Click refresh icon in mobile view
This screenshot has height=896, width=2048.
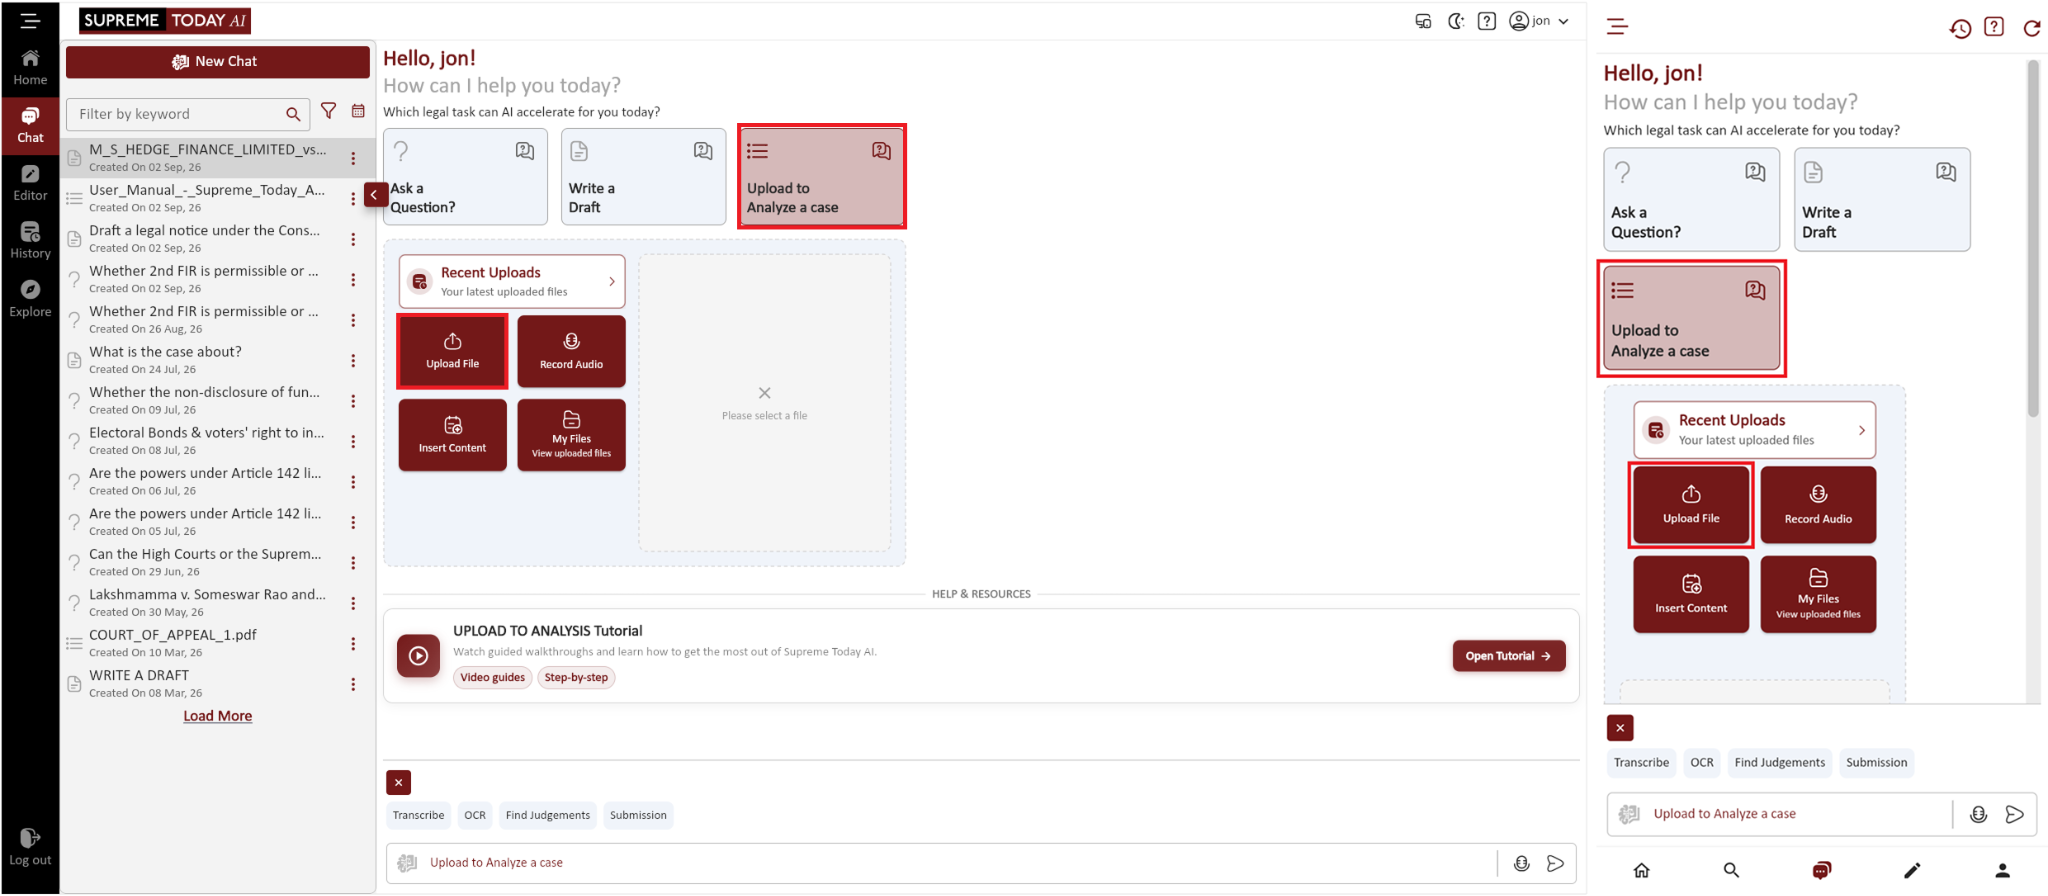[2032, 28]
